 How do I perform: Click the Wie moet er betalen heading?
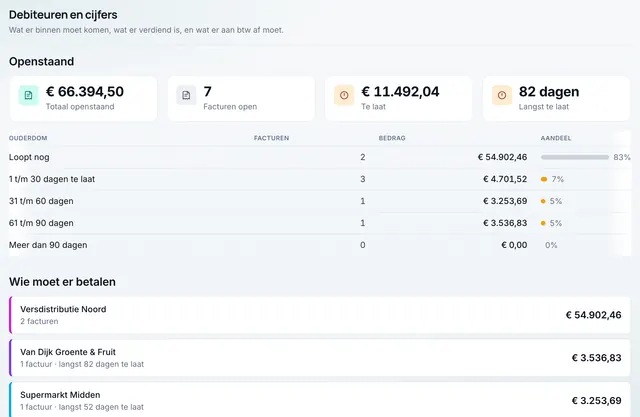(62, 282)
